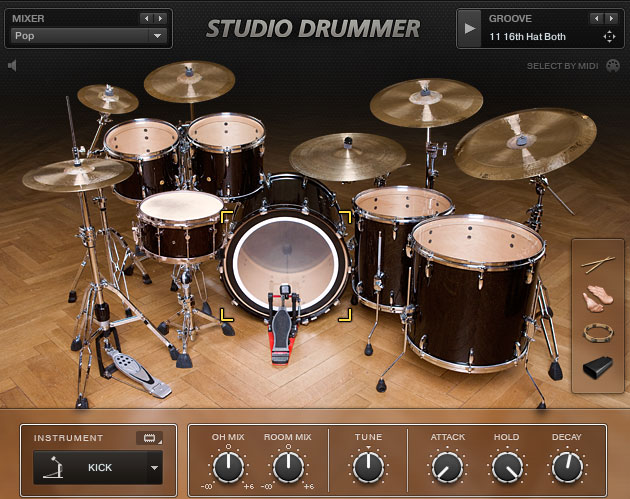Select the tambourine percussion icon

pyautogui.click(x=598, y=333)
